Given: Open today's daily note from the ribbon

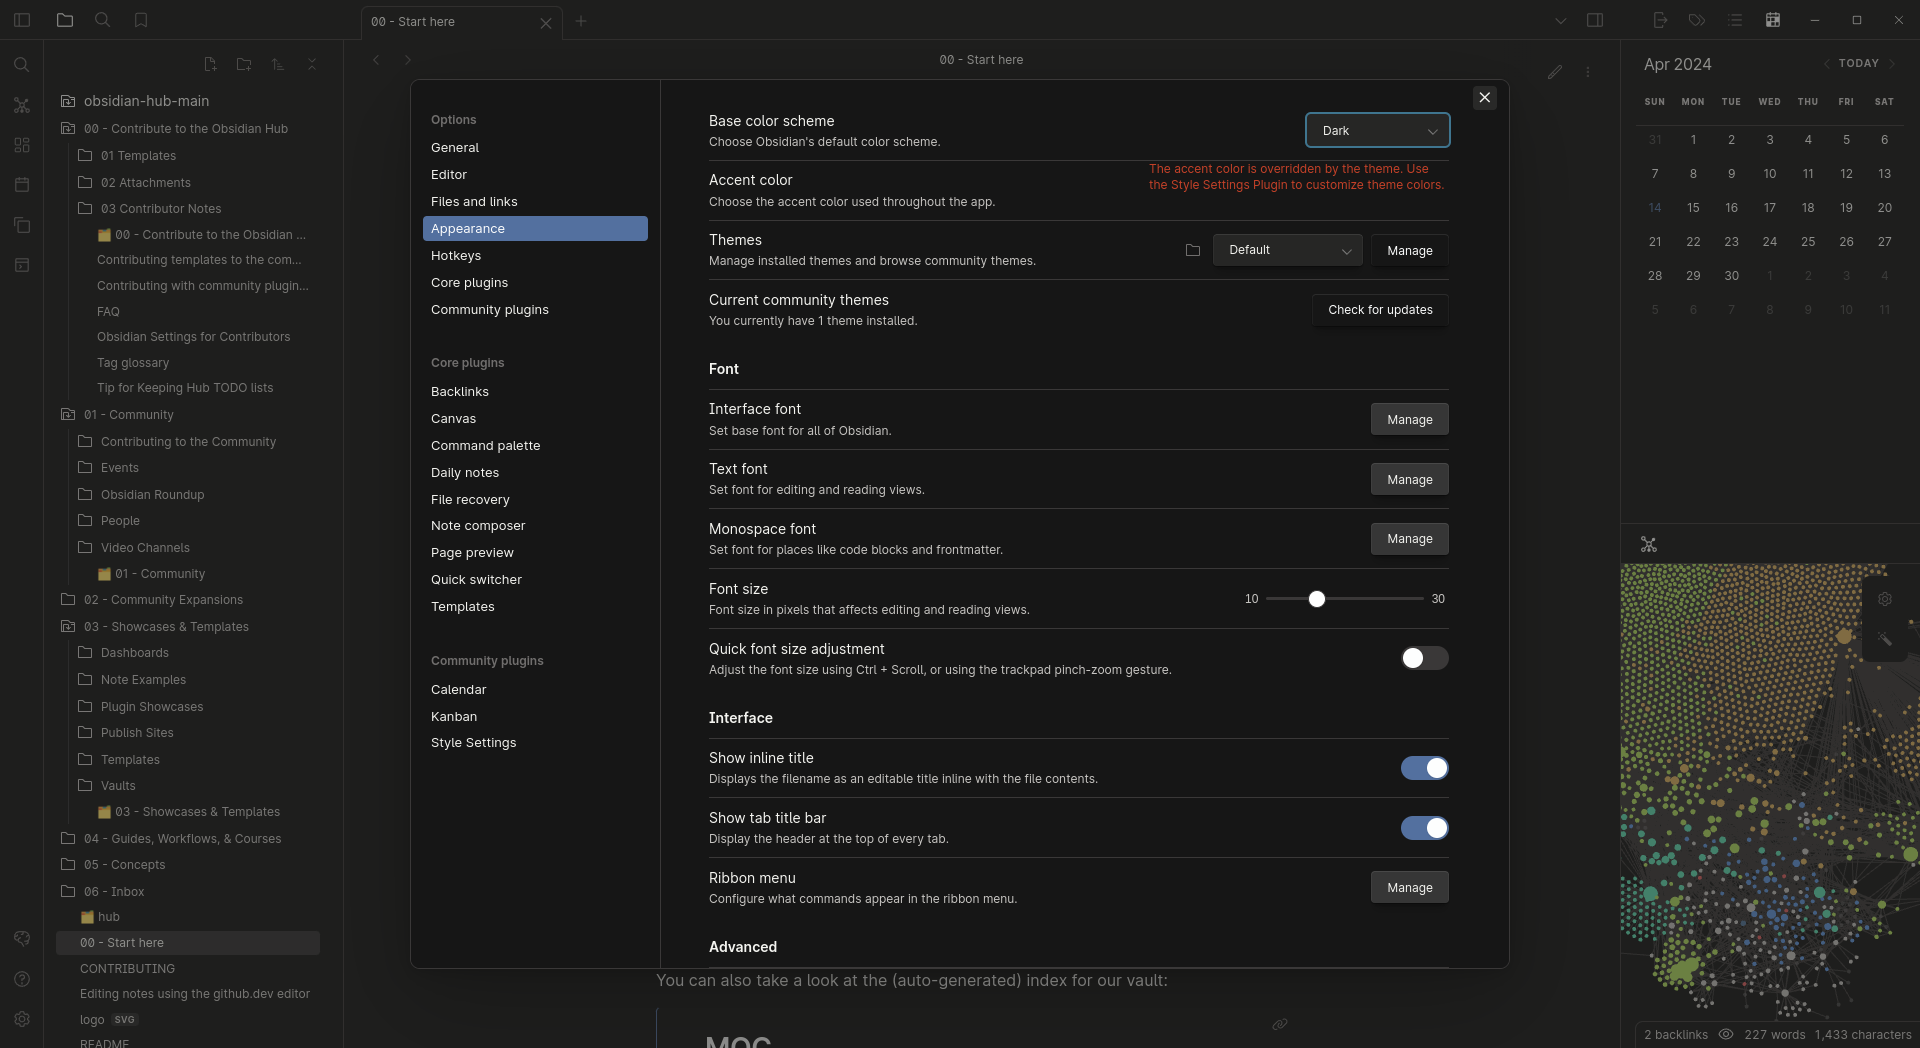Looking at the screenshot, I should (22, 185).
